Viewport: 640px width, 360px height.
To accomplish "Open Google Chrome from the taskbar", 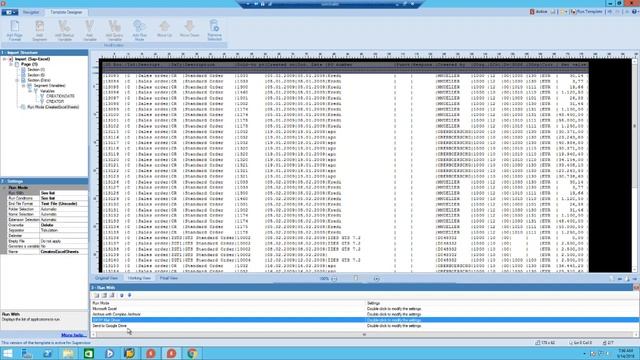I will (192, 353).
